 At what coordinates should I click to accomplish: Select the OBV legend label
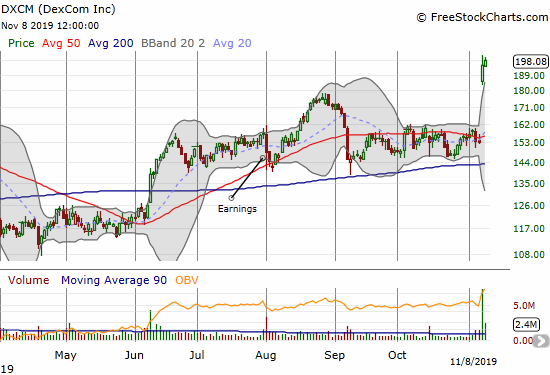187,280
